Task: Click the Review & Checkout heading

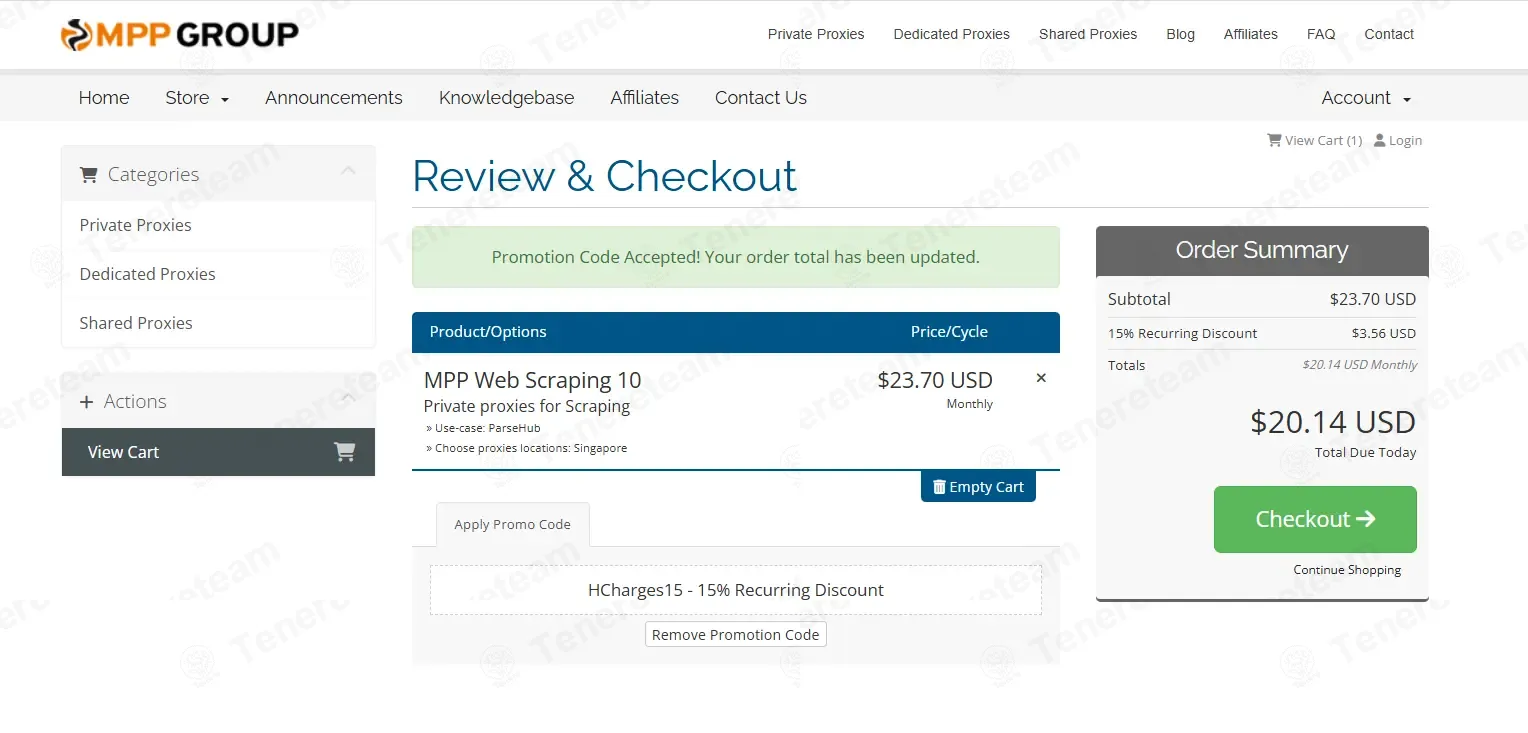Action: pyautogui.click(x=604, y=177)
